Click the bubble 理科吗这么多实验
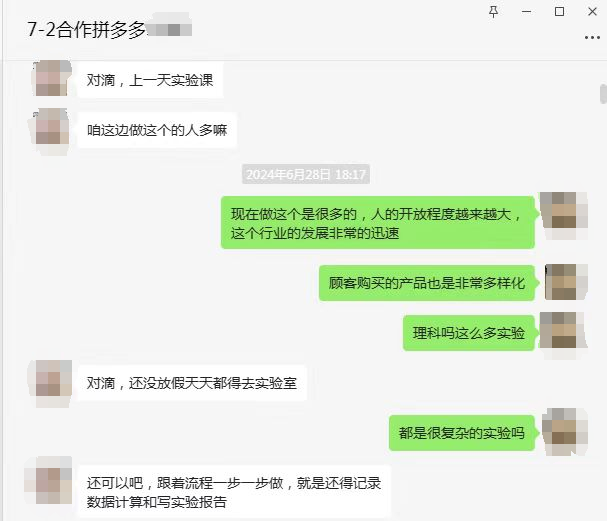Screen dimensions: 607x521 point(468,333)
